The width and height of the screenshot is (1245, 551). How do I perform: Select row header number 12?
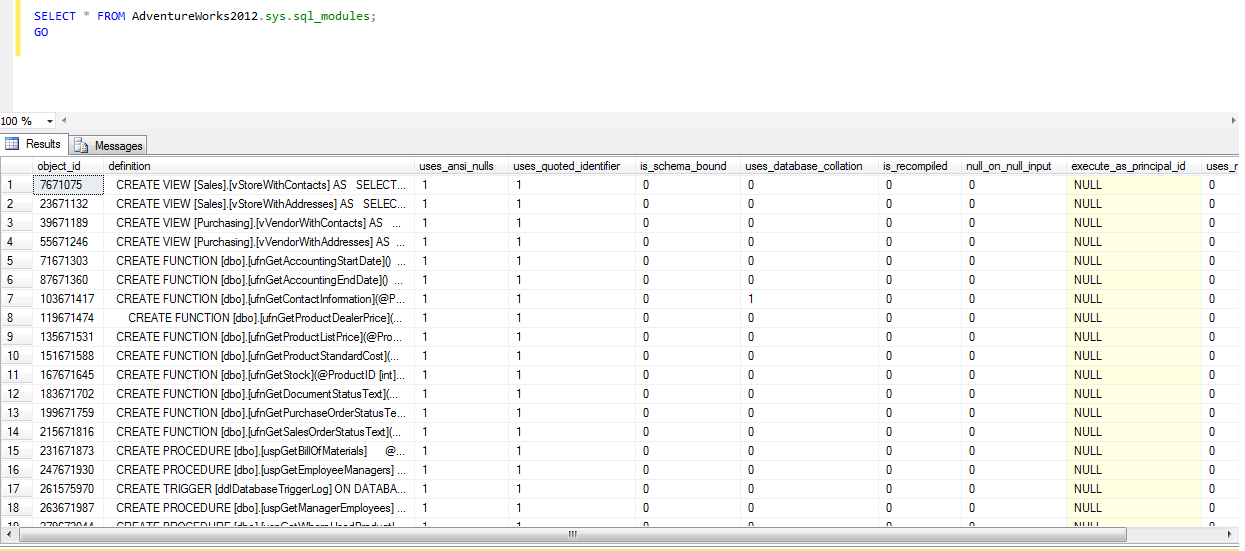[x=16, y=394]
